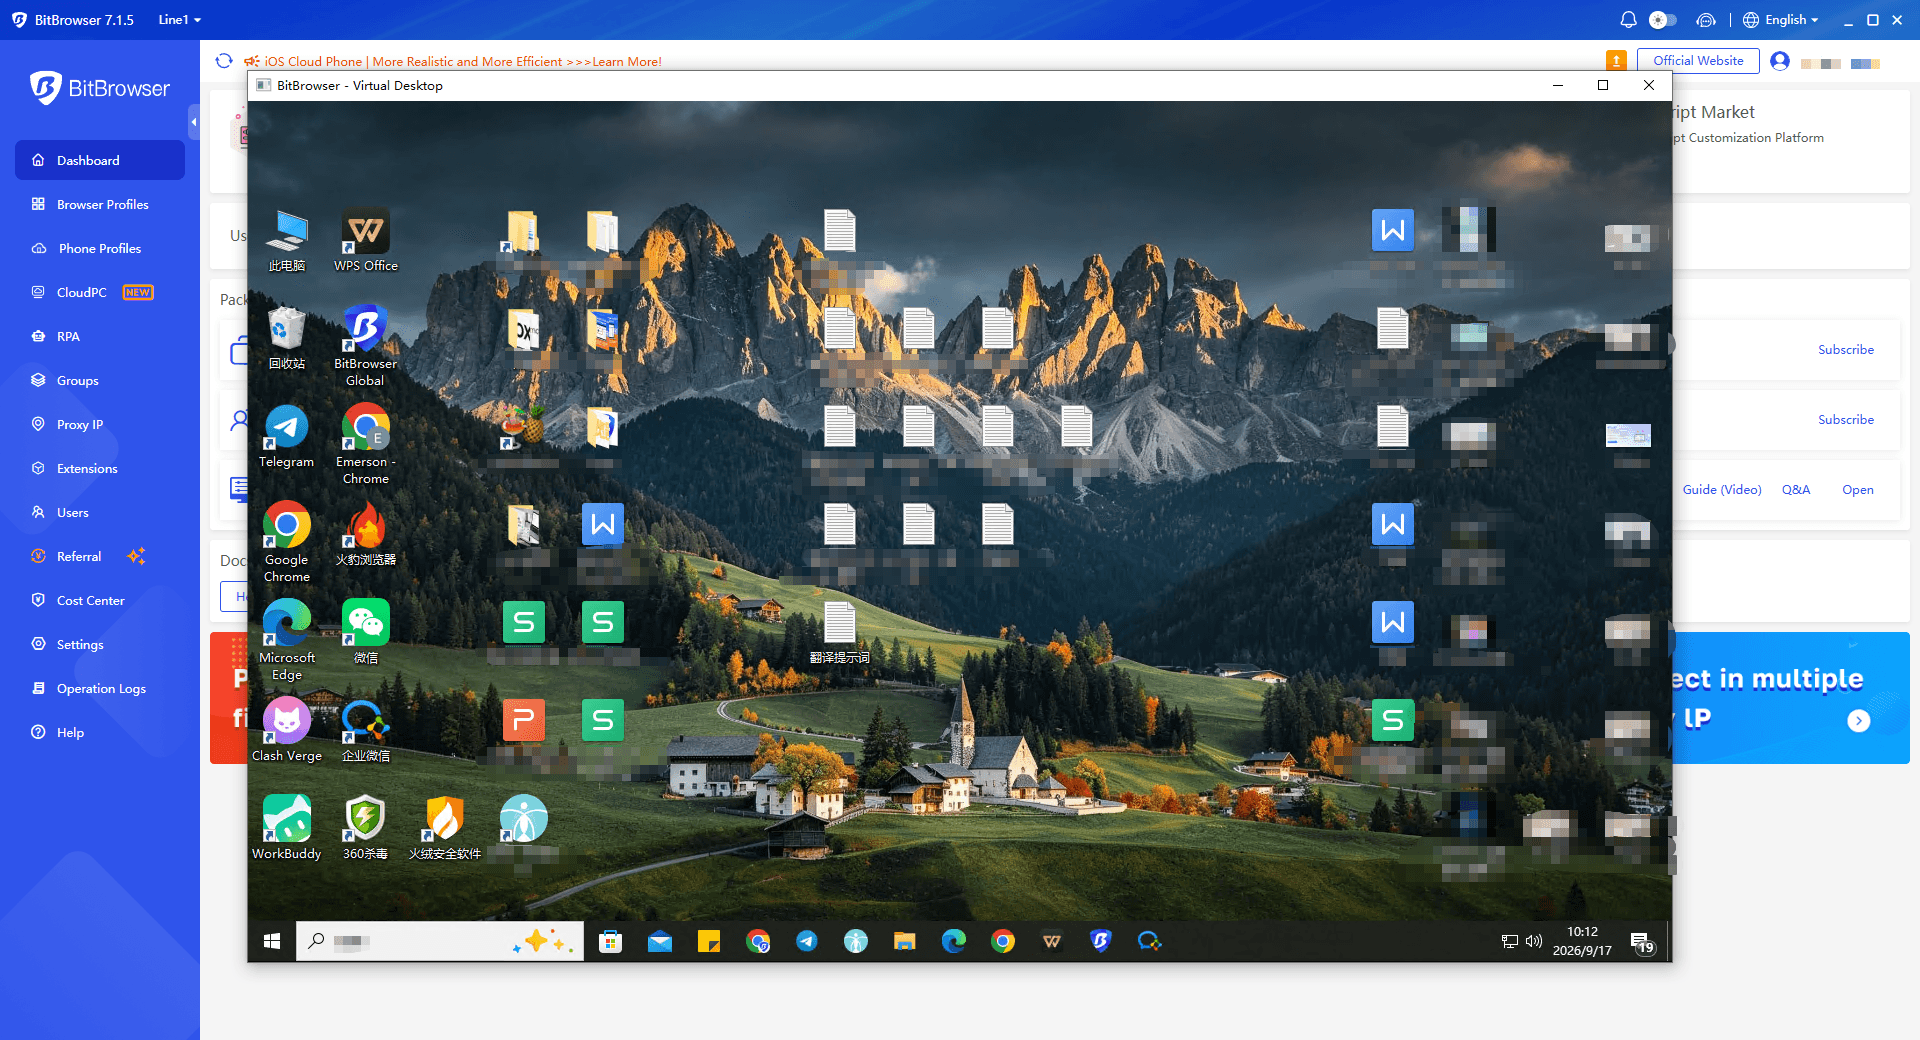This screenshot has width=1920, height=1040.
Task: Open Microsoft Edge from the taskbar
Action: click(x=954, y=941)
